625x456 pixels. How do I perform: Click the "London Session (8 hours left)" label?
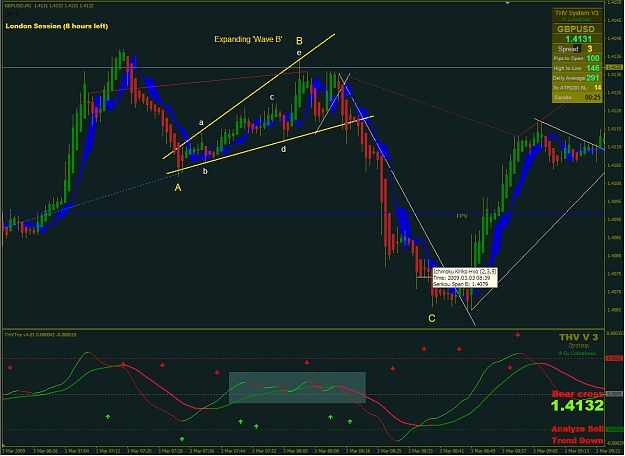pos(57,26)
